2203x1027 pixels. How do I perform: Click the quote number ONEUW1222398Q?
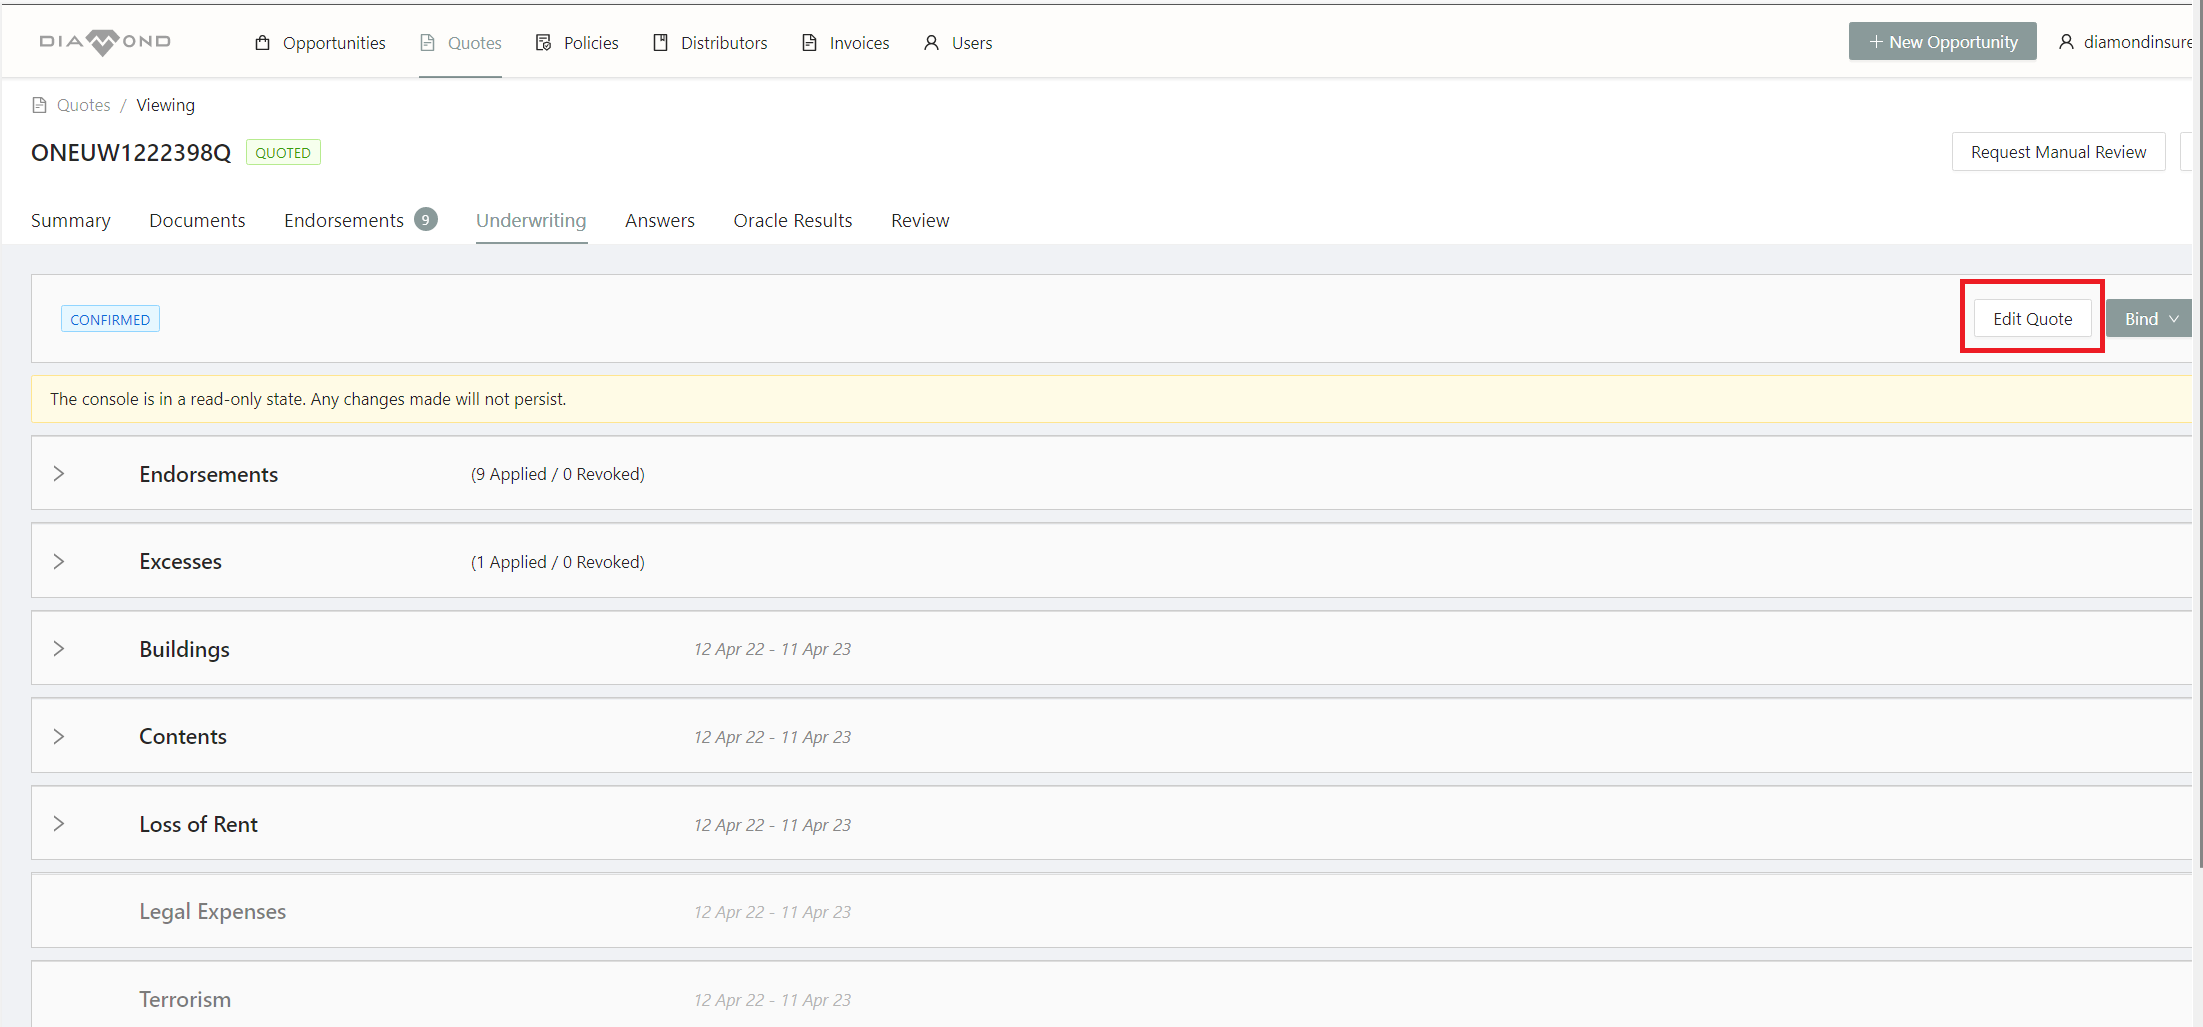(x=131, y=152)
